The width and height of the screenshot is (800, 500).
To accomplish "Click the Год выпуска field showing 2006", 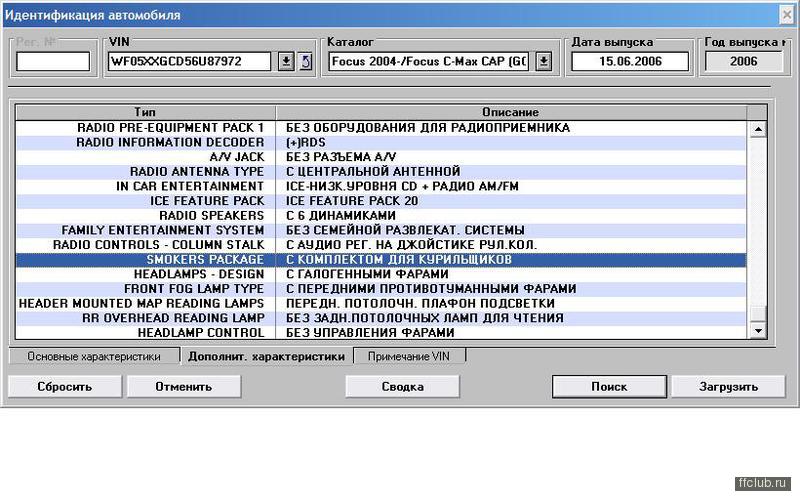I will click(743, 62).
